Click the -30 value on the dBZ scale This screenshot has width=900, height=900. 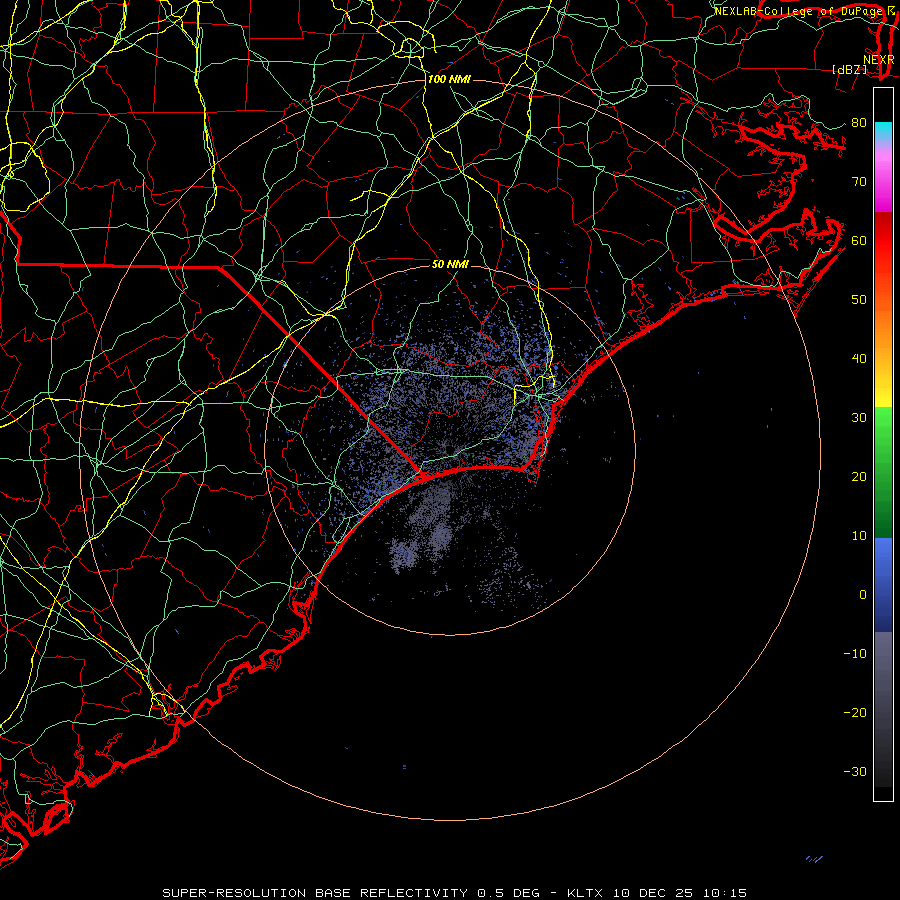tap(855, 772)
